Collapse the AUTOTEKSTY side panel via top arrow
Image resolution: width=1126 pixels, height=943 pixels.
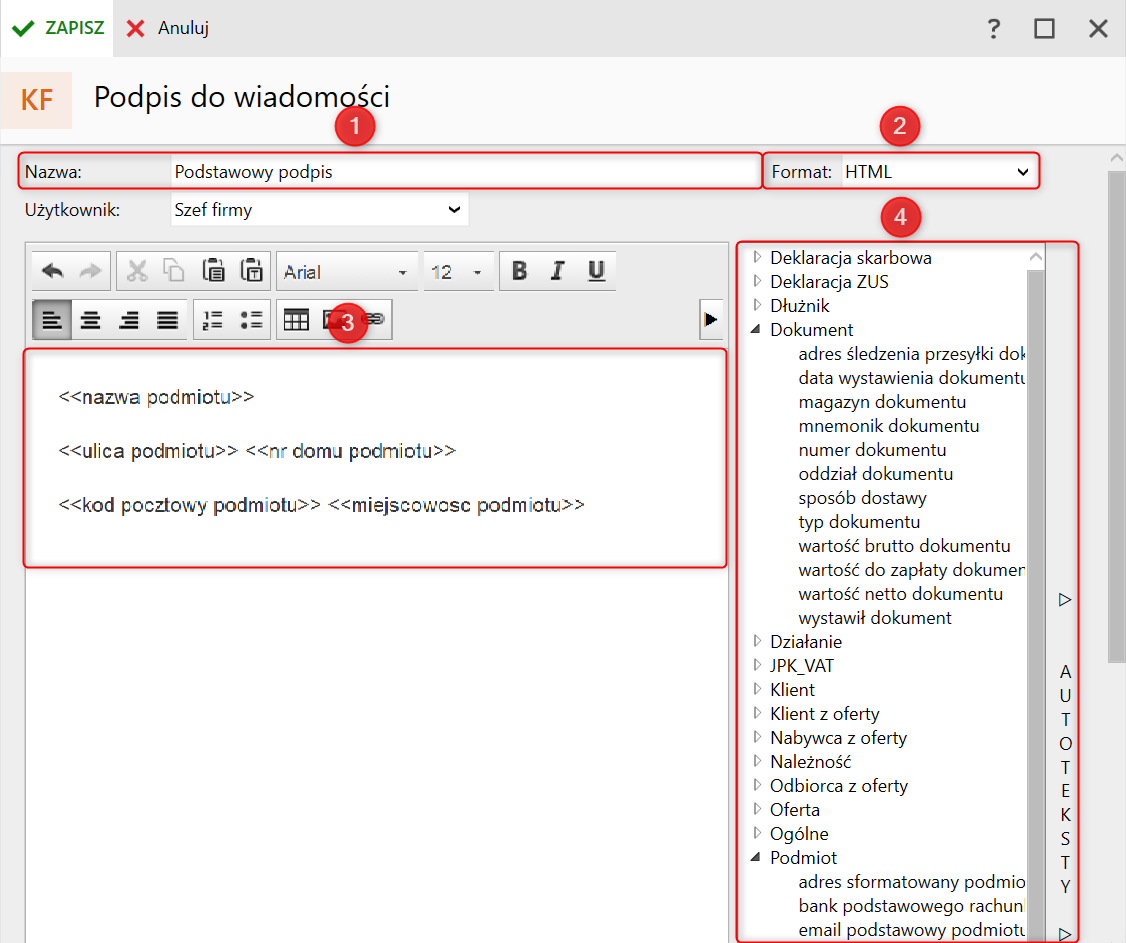point(1065,599)
